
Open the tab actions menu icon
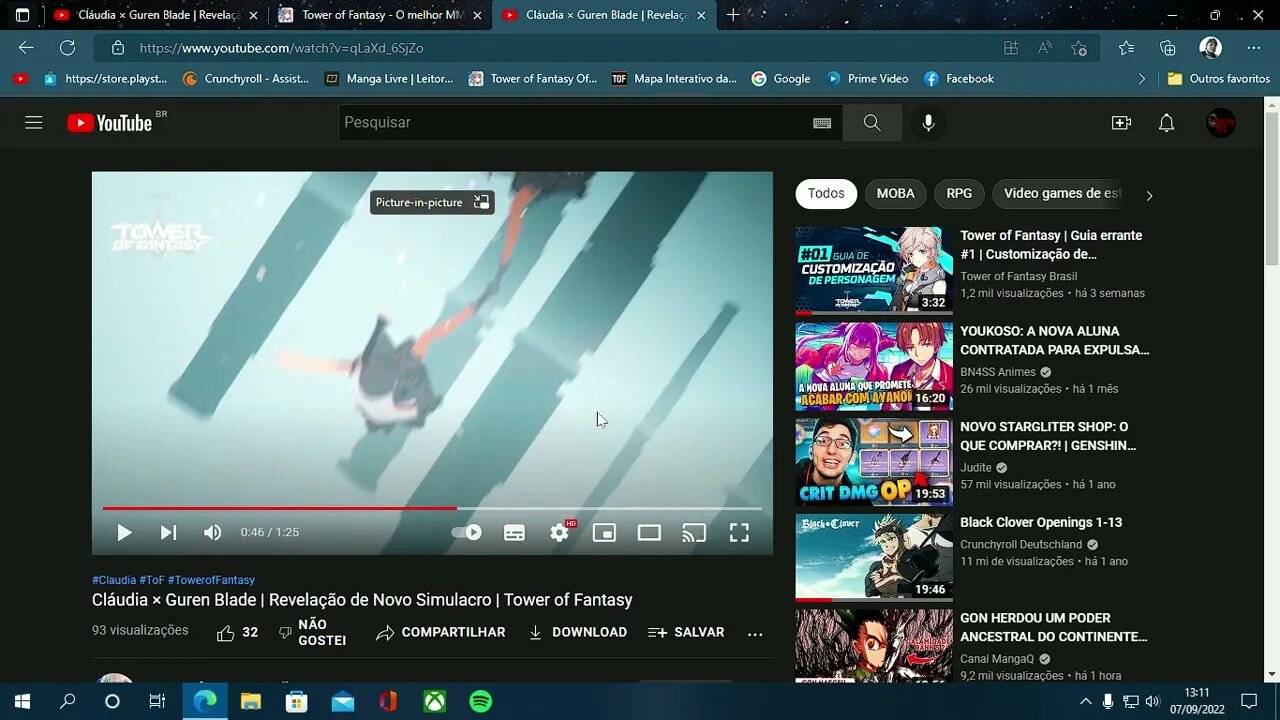22,15
